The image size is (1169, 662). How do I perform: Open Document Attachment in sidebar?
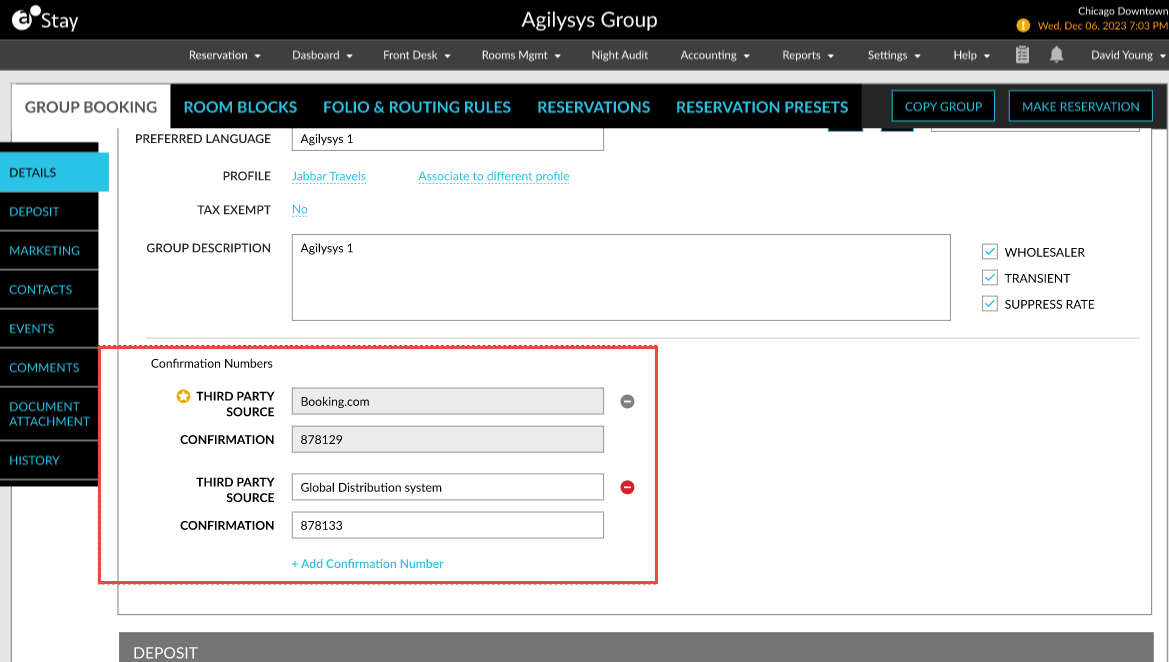click(x=49, y=414)
